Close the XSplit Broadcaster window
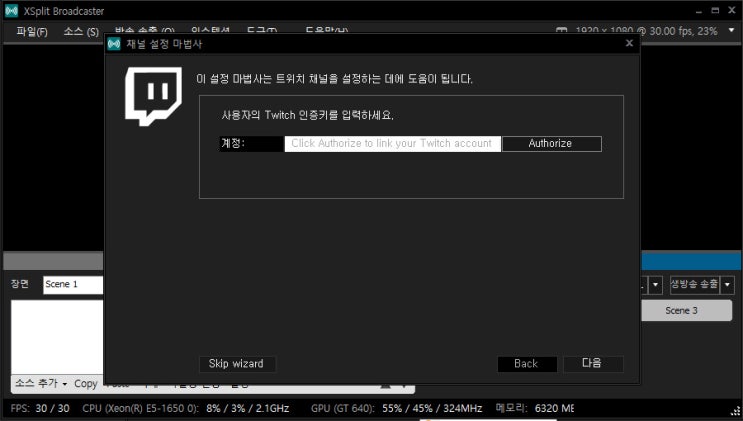This screenshot has width=743, height=421. click(x=732, y=10)
